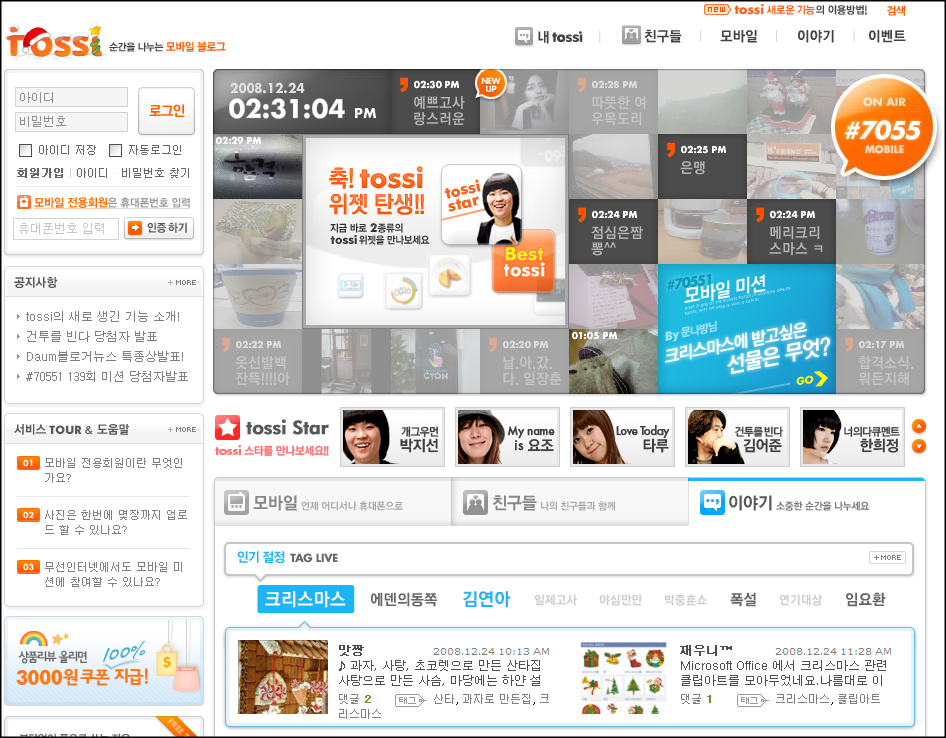946x738 pixels.
Task: Click the 로그인 login button
Action: pyautogui.click(x=167, y=110)
